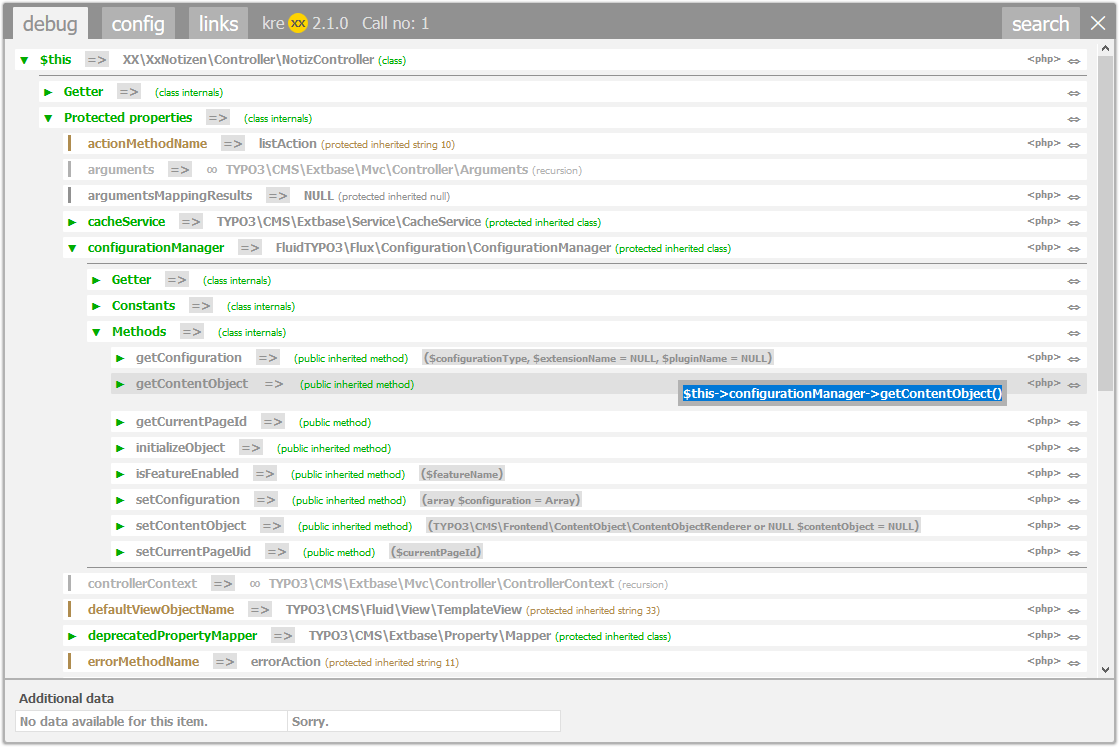Select the errorMethodName property row
The width and height of the screenshot is (1119, 747).
[x=577, y=662]
